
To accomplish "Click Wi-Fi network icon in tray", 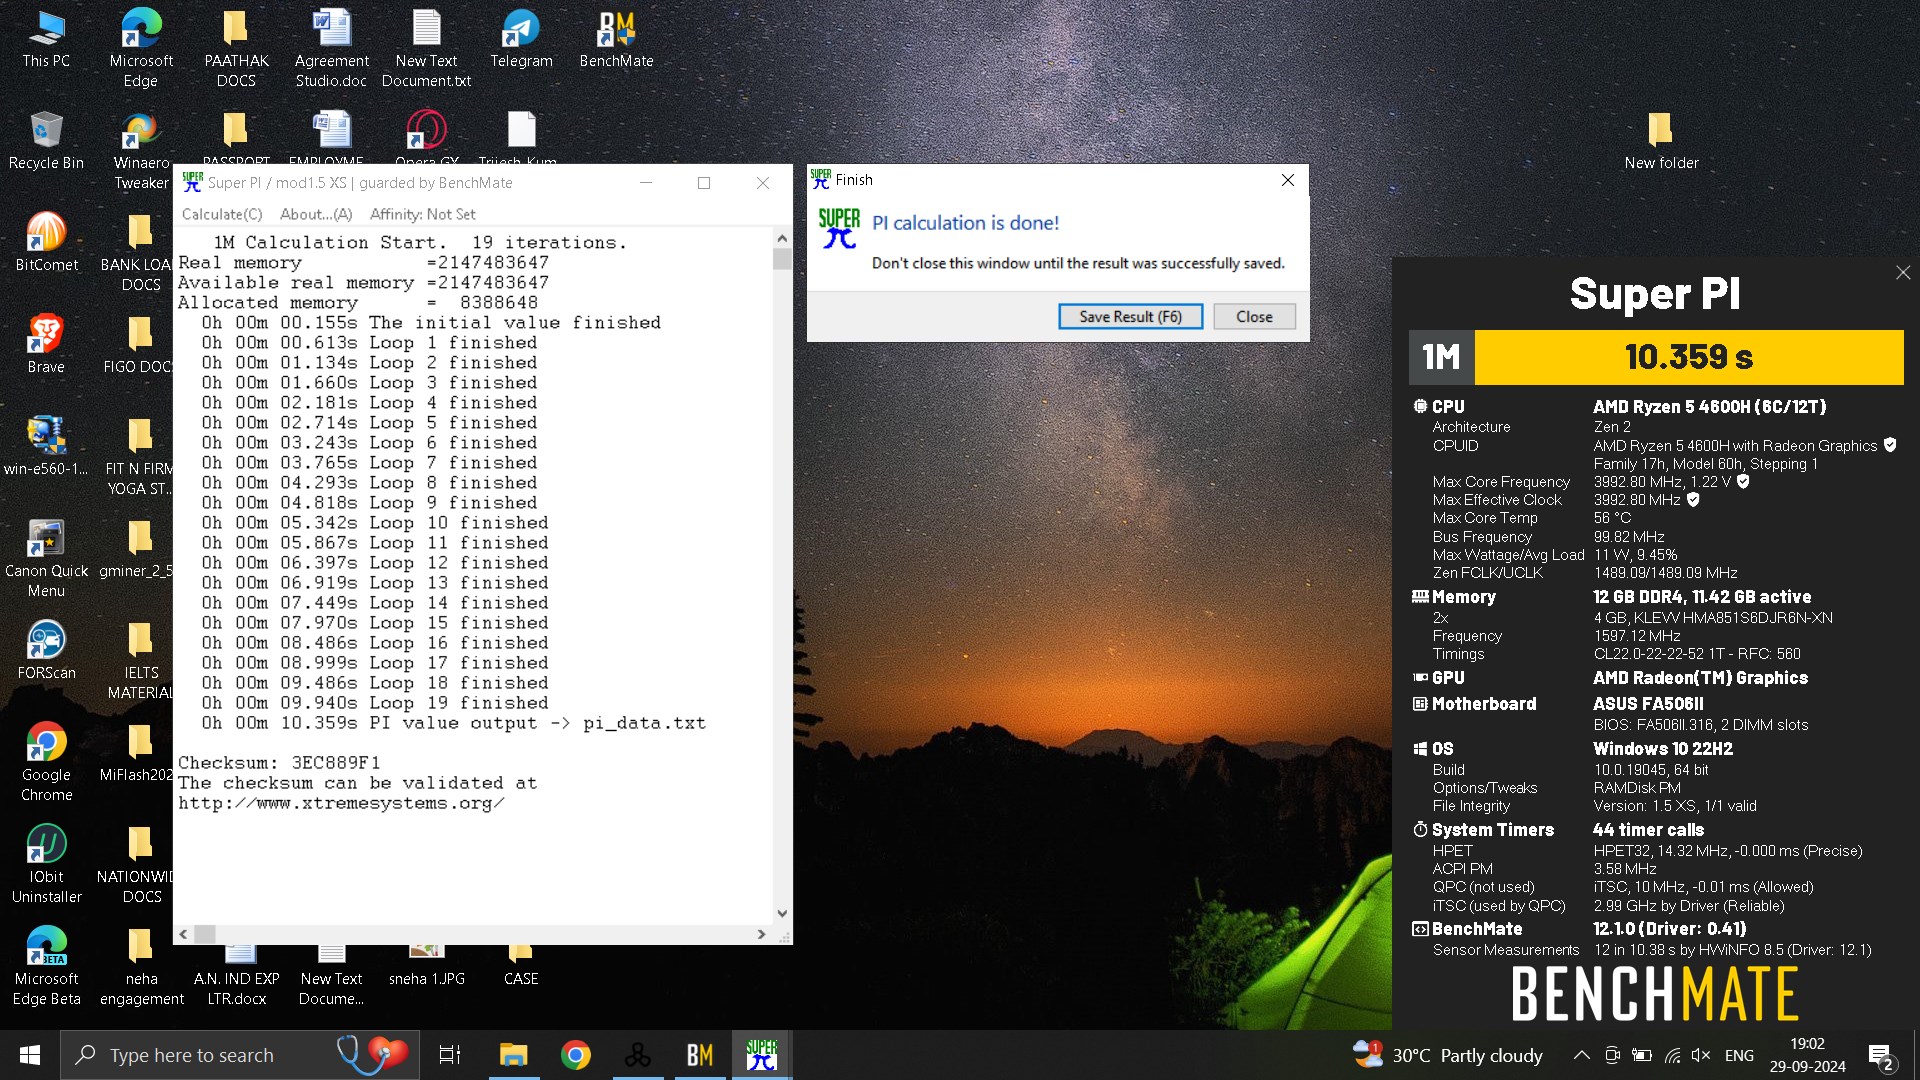I will pyautogui.click(x=1672, y=1055).
